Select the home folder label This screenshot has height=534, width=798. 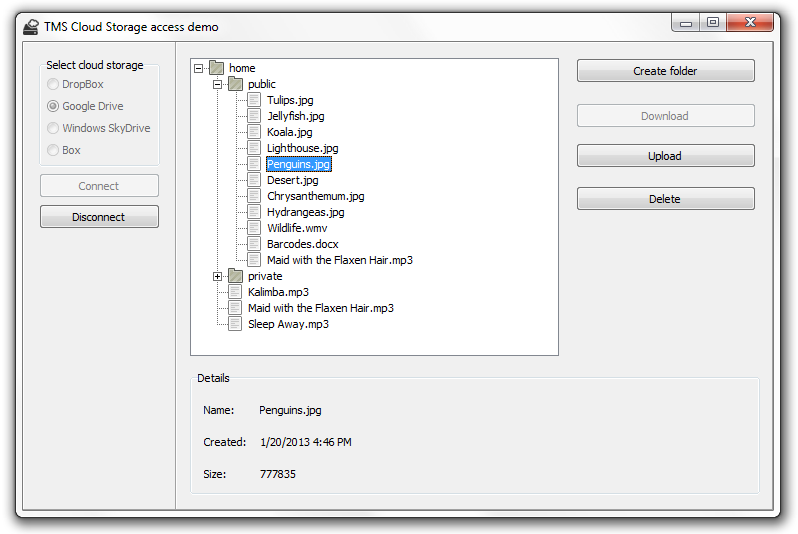[x=242, y=68]
